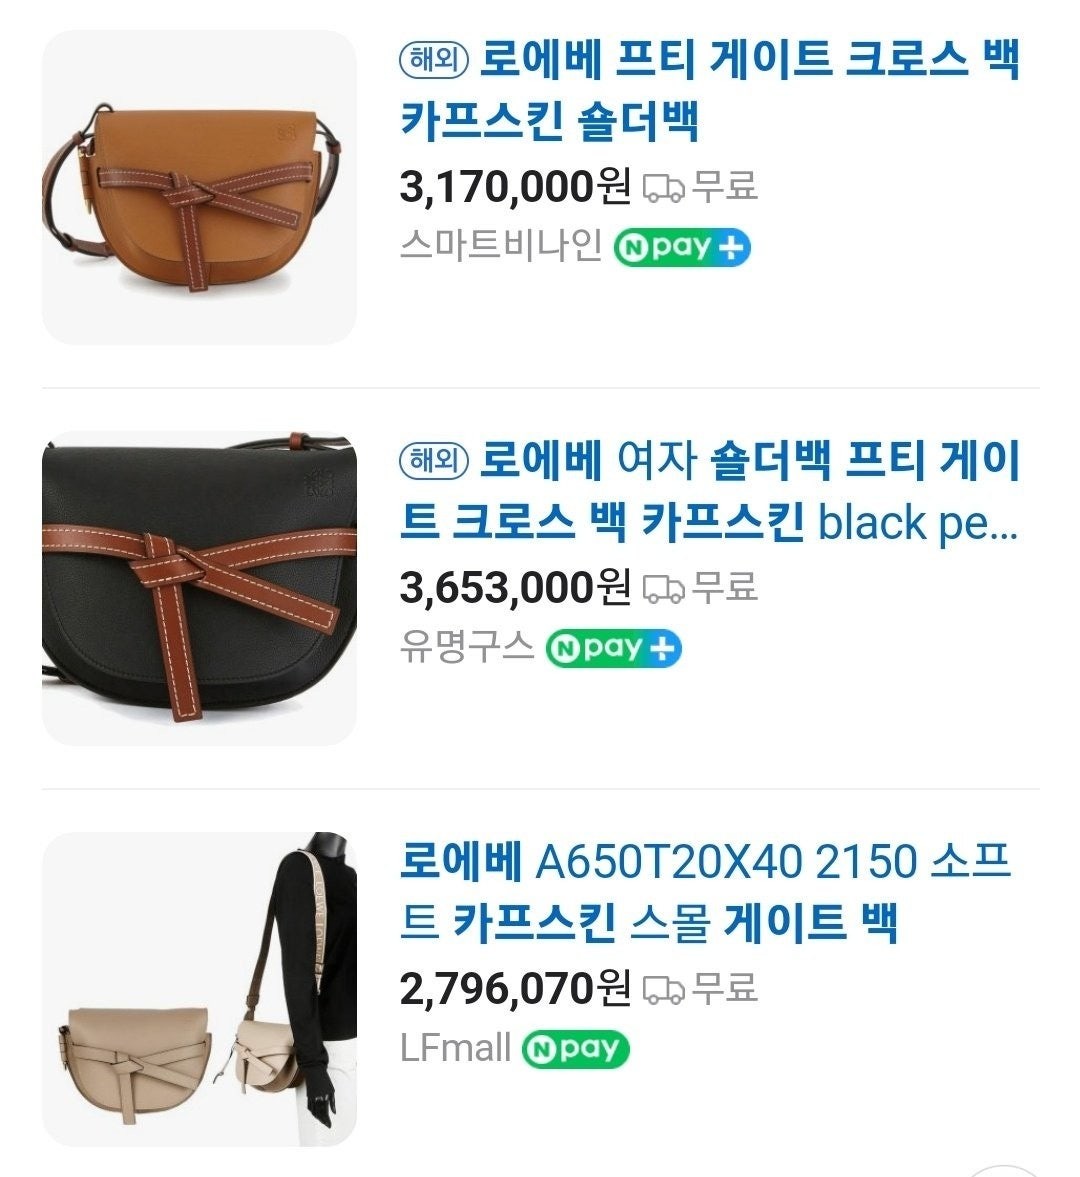The width and height of the screenshot is (1080, 1177).
Task: Open the seller name 스마트비나인
Action: [501, 245]
